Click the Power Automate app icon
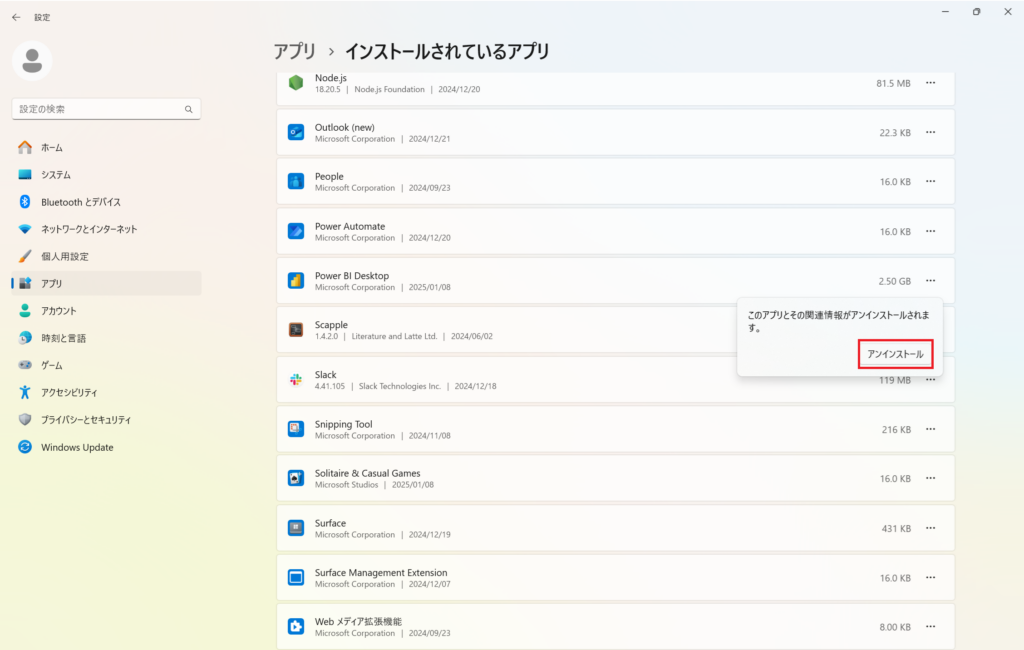Viewport: 1024px width, 650px height. (x=296, y=231)
